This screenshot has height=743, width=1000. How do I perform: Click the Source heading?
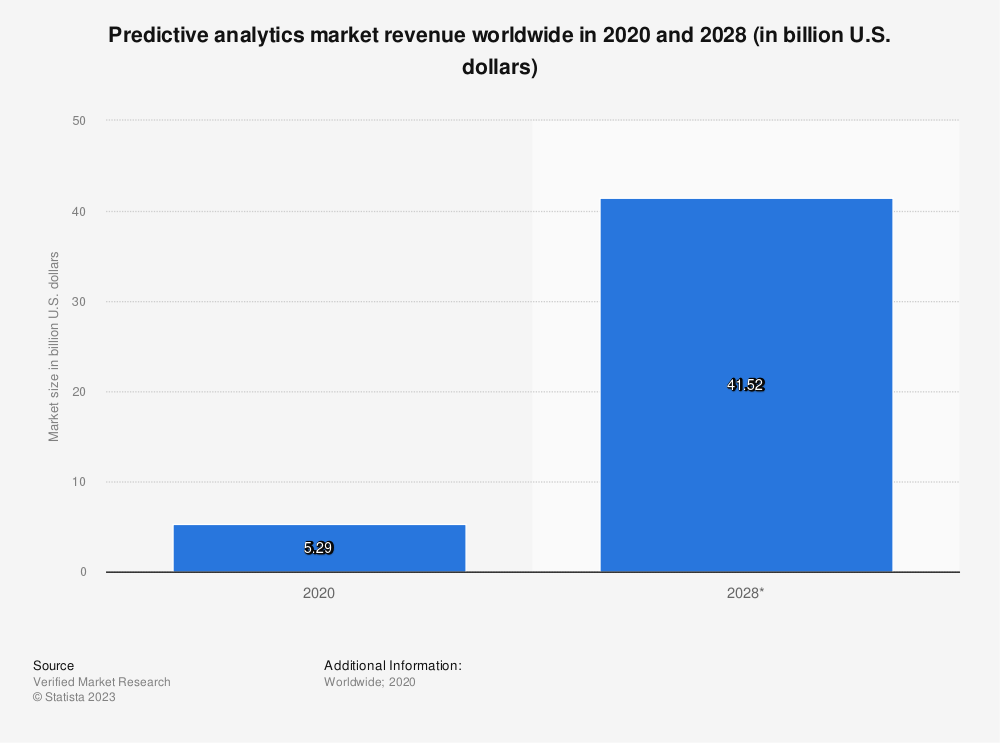click(53, 666)
